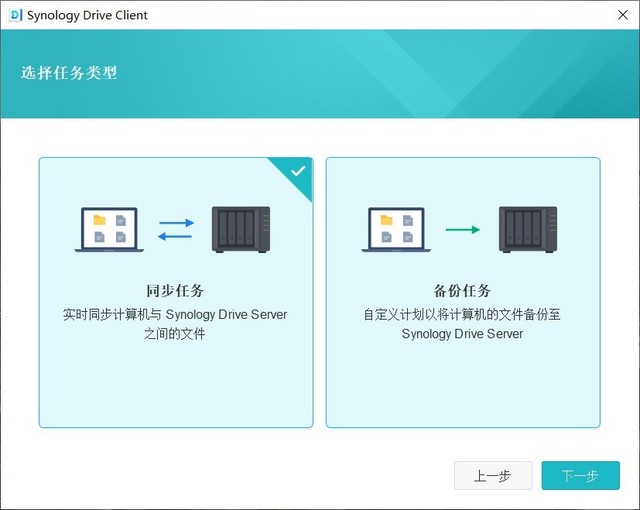Click the selected checkmark on sync task card
The image size is (640, 510).
pos(298,171)
